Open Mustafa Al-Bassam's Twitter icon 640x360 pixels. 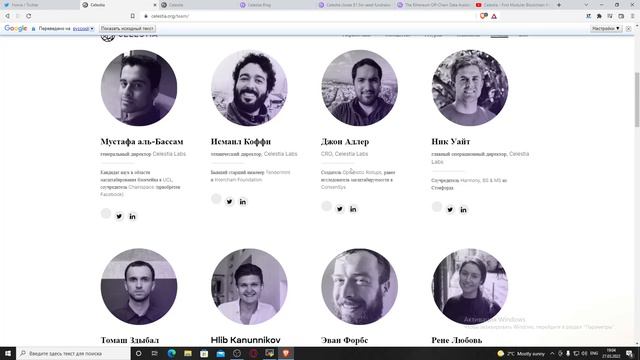click(x=119, y=216)
